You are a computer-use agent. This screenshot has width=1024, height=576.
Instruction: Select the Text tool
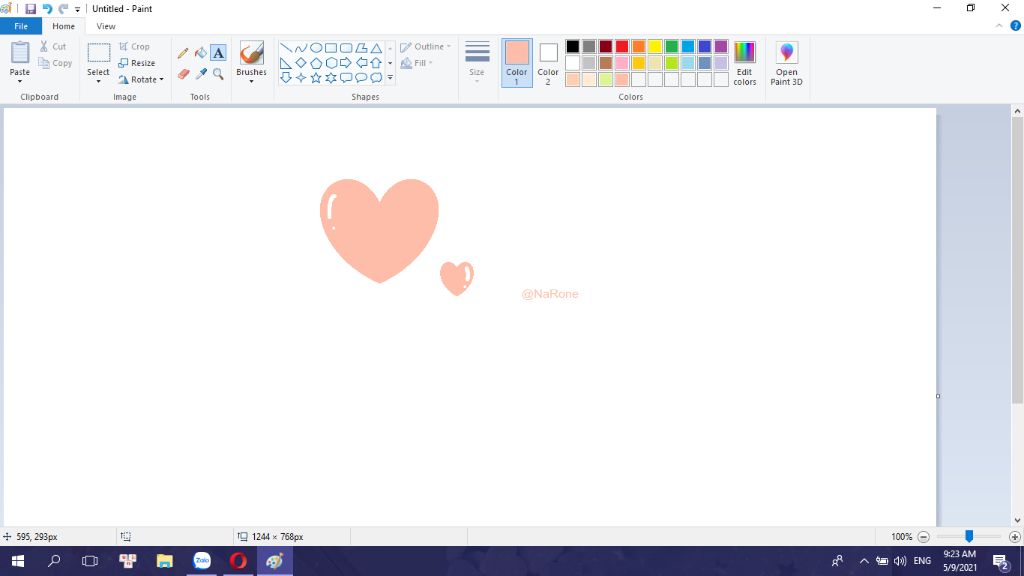point(218,53)
